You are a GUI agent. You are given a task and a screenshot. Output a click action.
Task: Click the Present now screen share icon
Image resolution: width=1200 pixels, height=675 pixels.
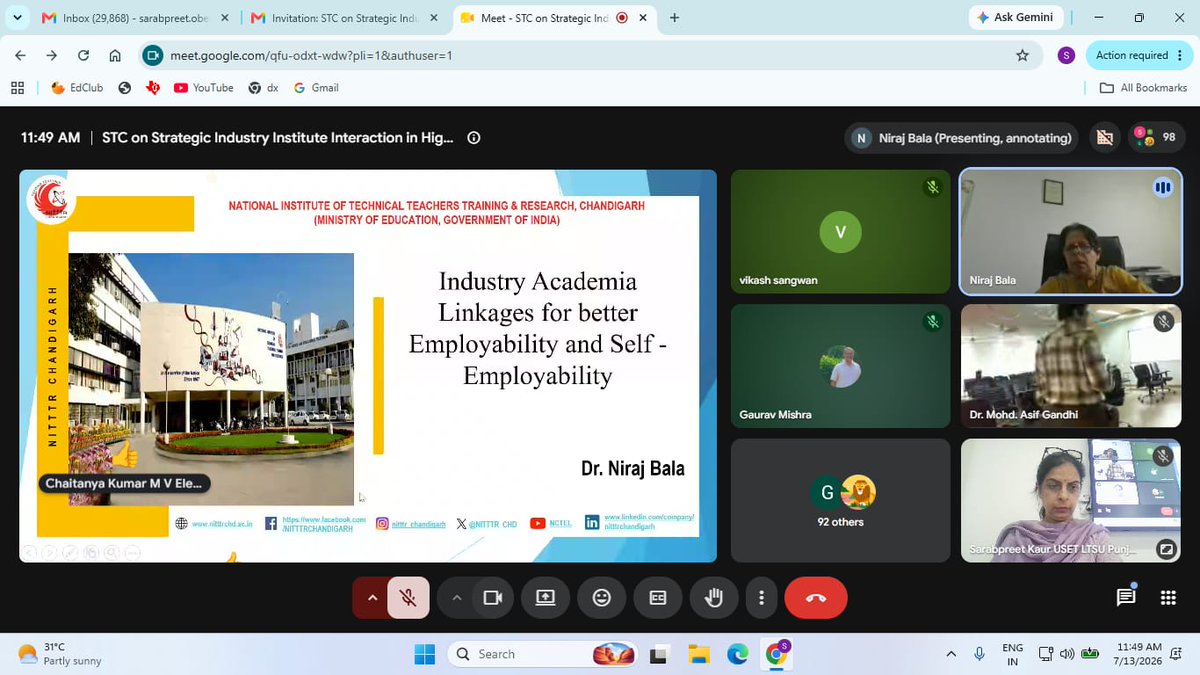[545, 598]
